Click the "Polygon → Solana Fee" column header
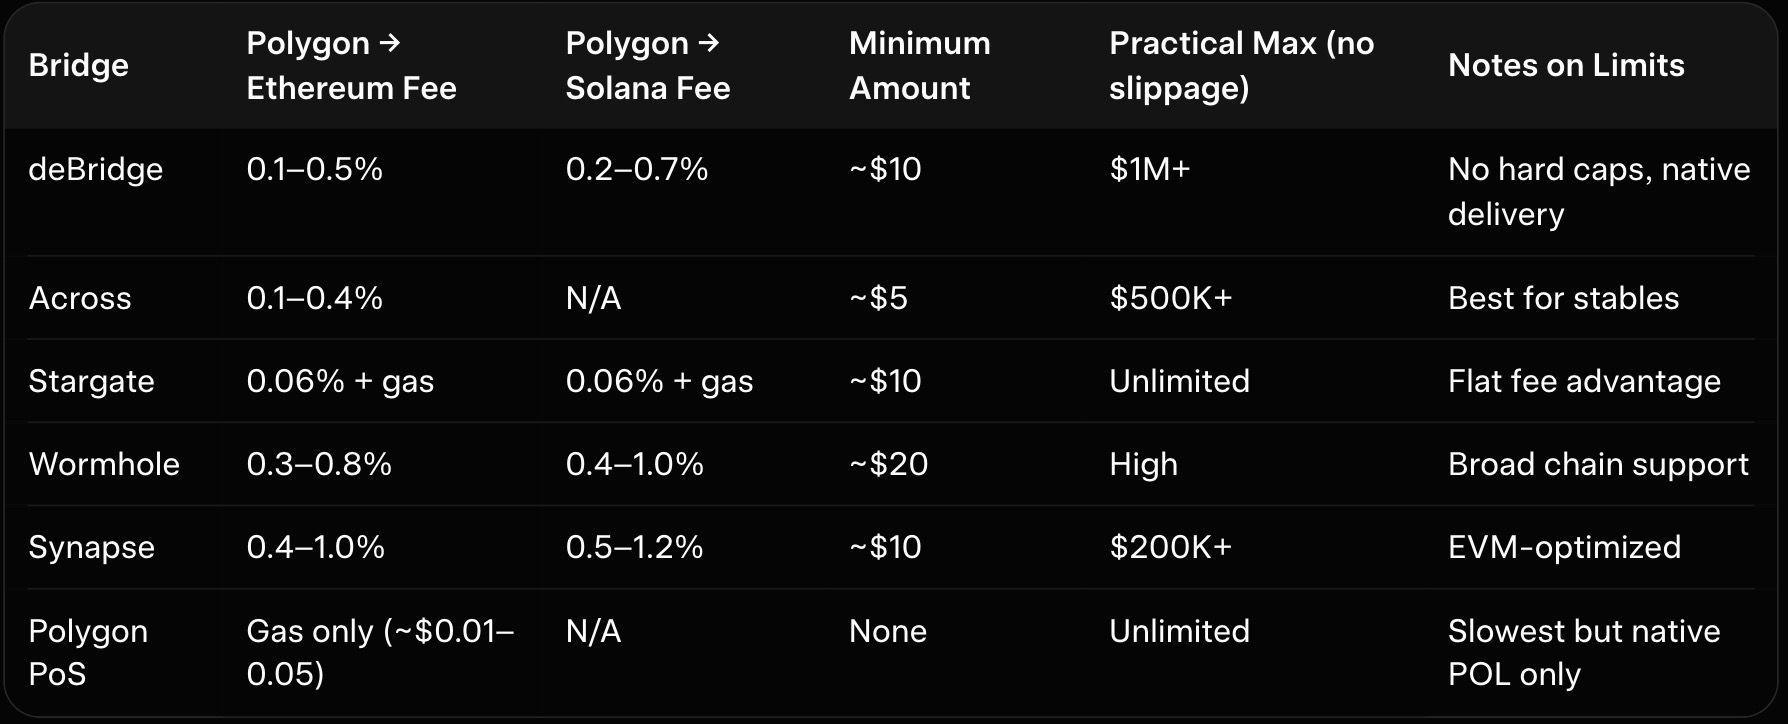The image size is (1788, 724). tap(647, 65)
